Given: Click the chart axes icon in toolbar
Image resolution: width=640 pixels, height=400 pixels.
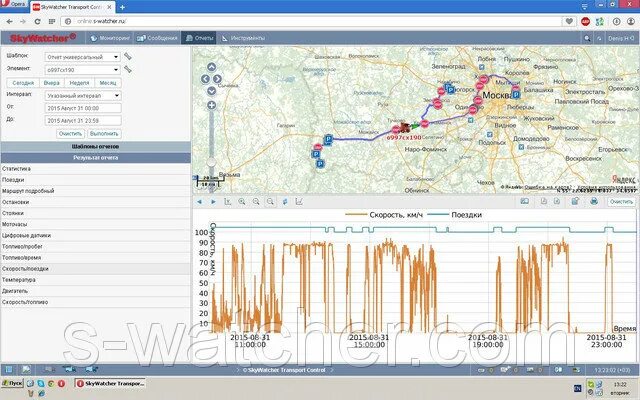Looking at the screenshot, I should pos(228,202).
